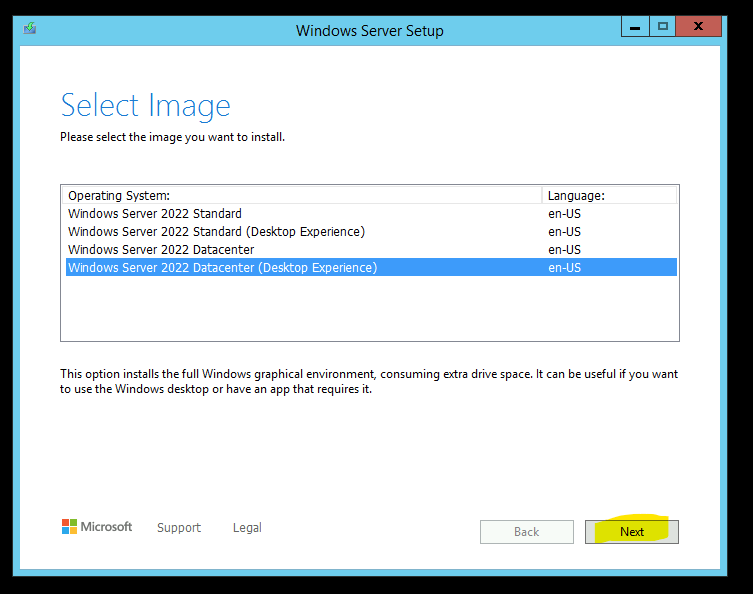Maximize the Windows Server Setup window

[x=663, y=27]
